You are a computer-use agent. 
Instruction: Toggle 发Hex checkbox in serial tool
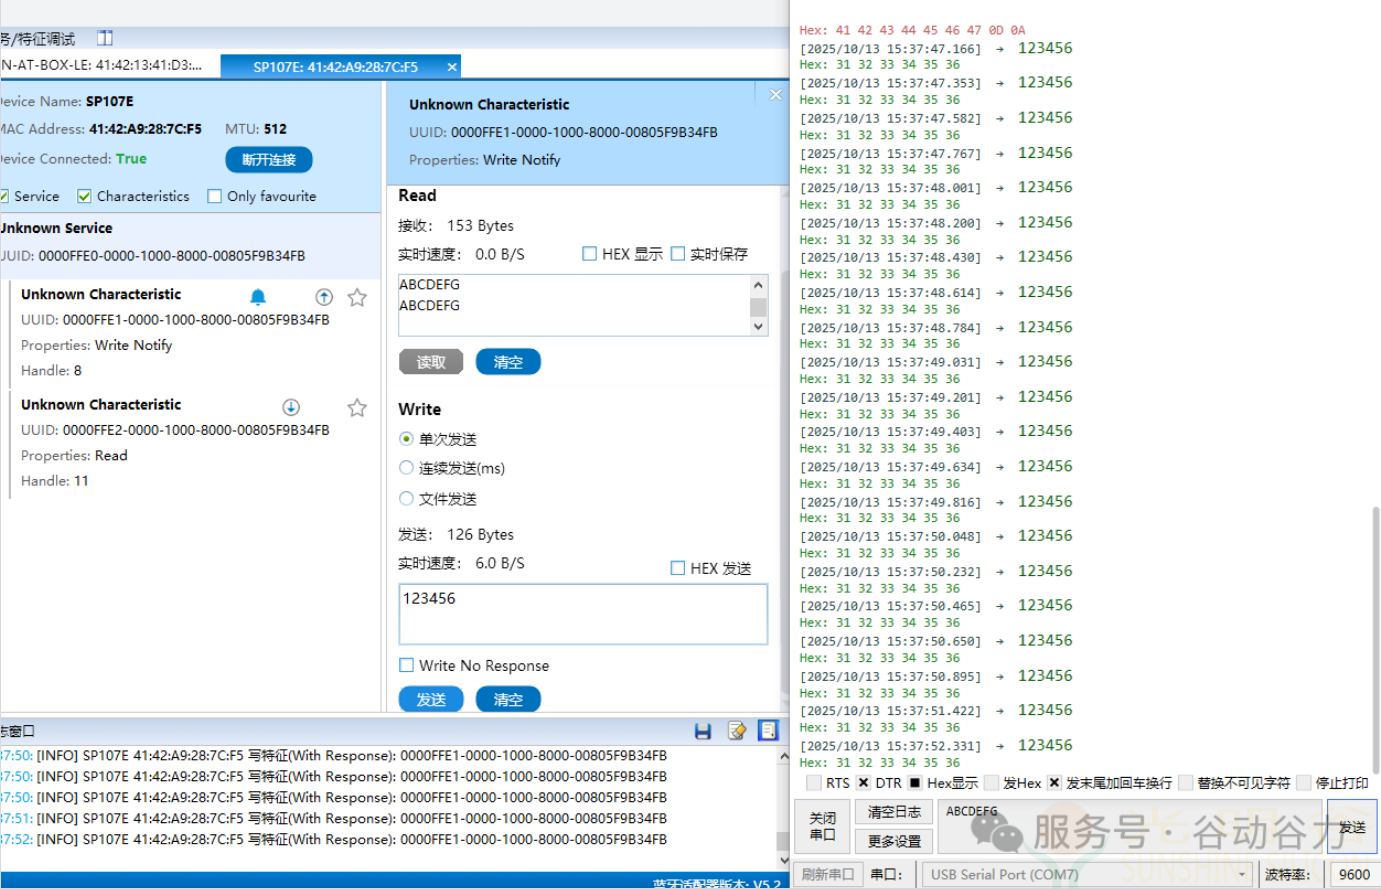(991, 783)
